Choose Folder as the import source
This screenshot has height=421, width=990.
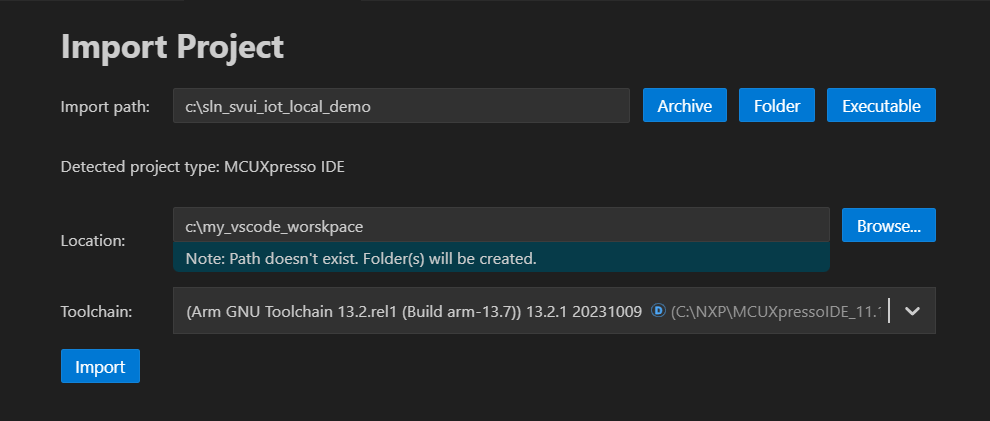click(x=777, y=106)
